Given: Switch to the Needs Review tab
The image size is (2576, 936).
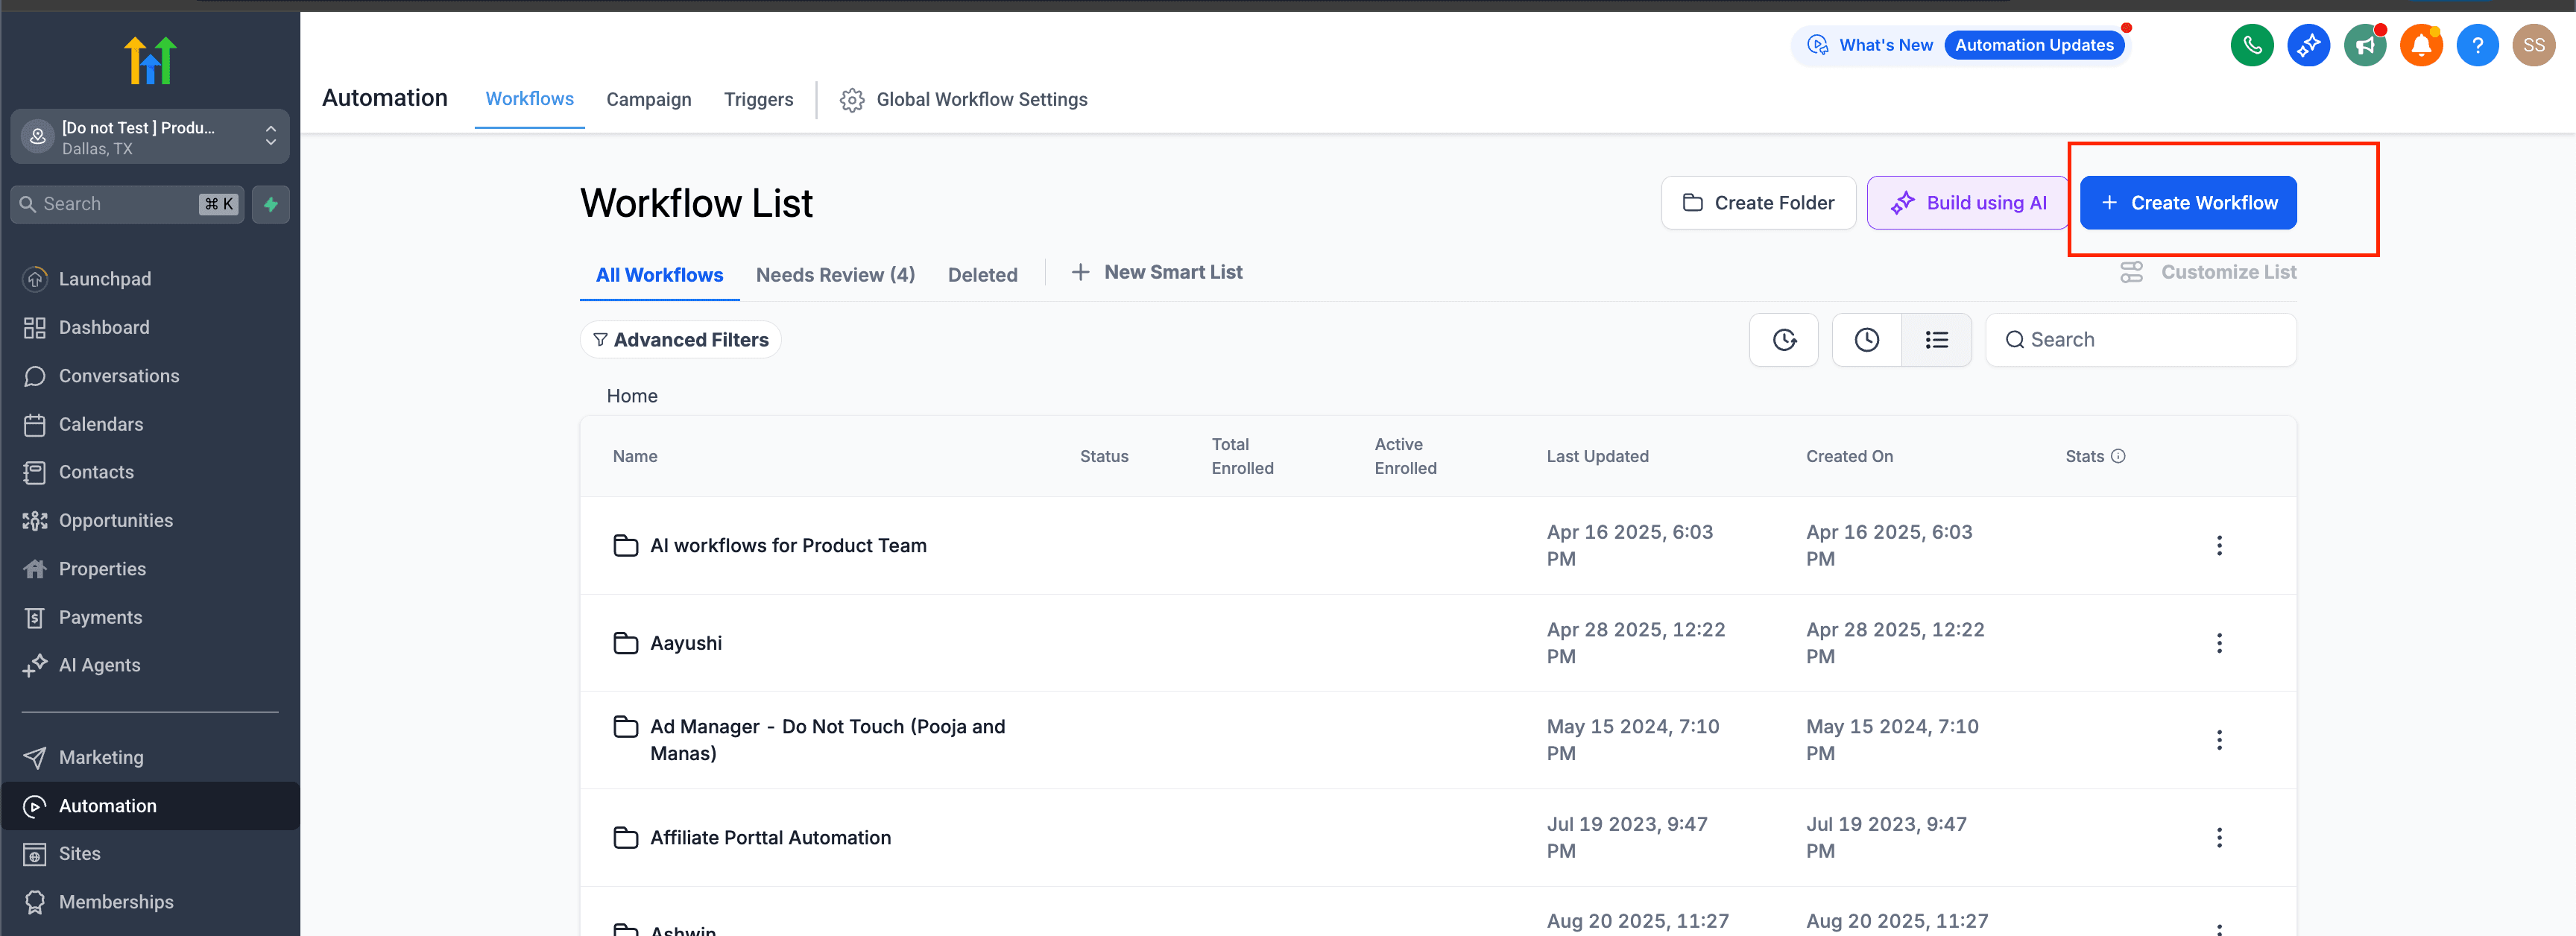Looking at the screenshot, I should pos(836,274).
